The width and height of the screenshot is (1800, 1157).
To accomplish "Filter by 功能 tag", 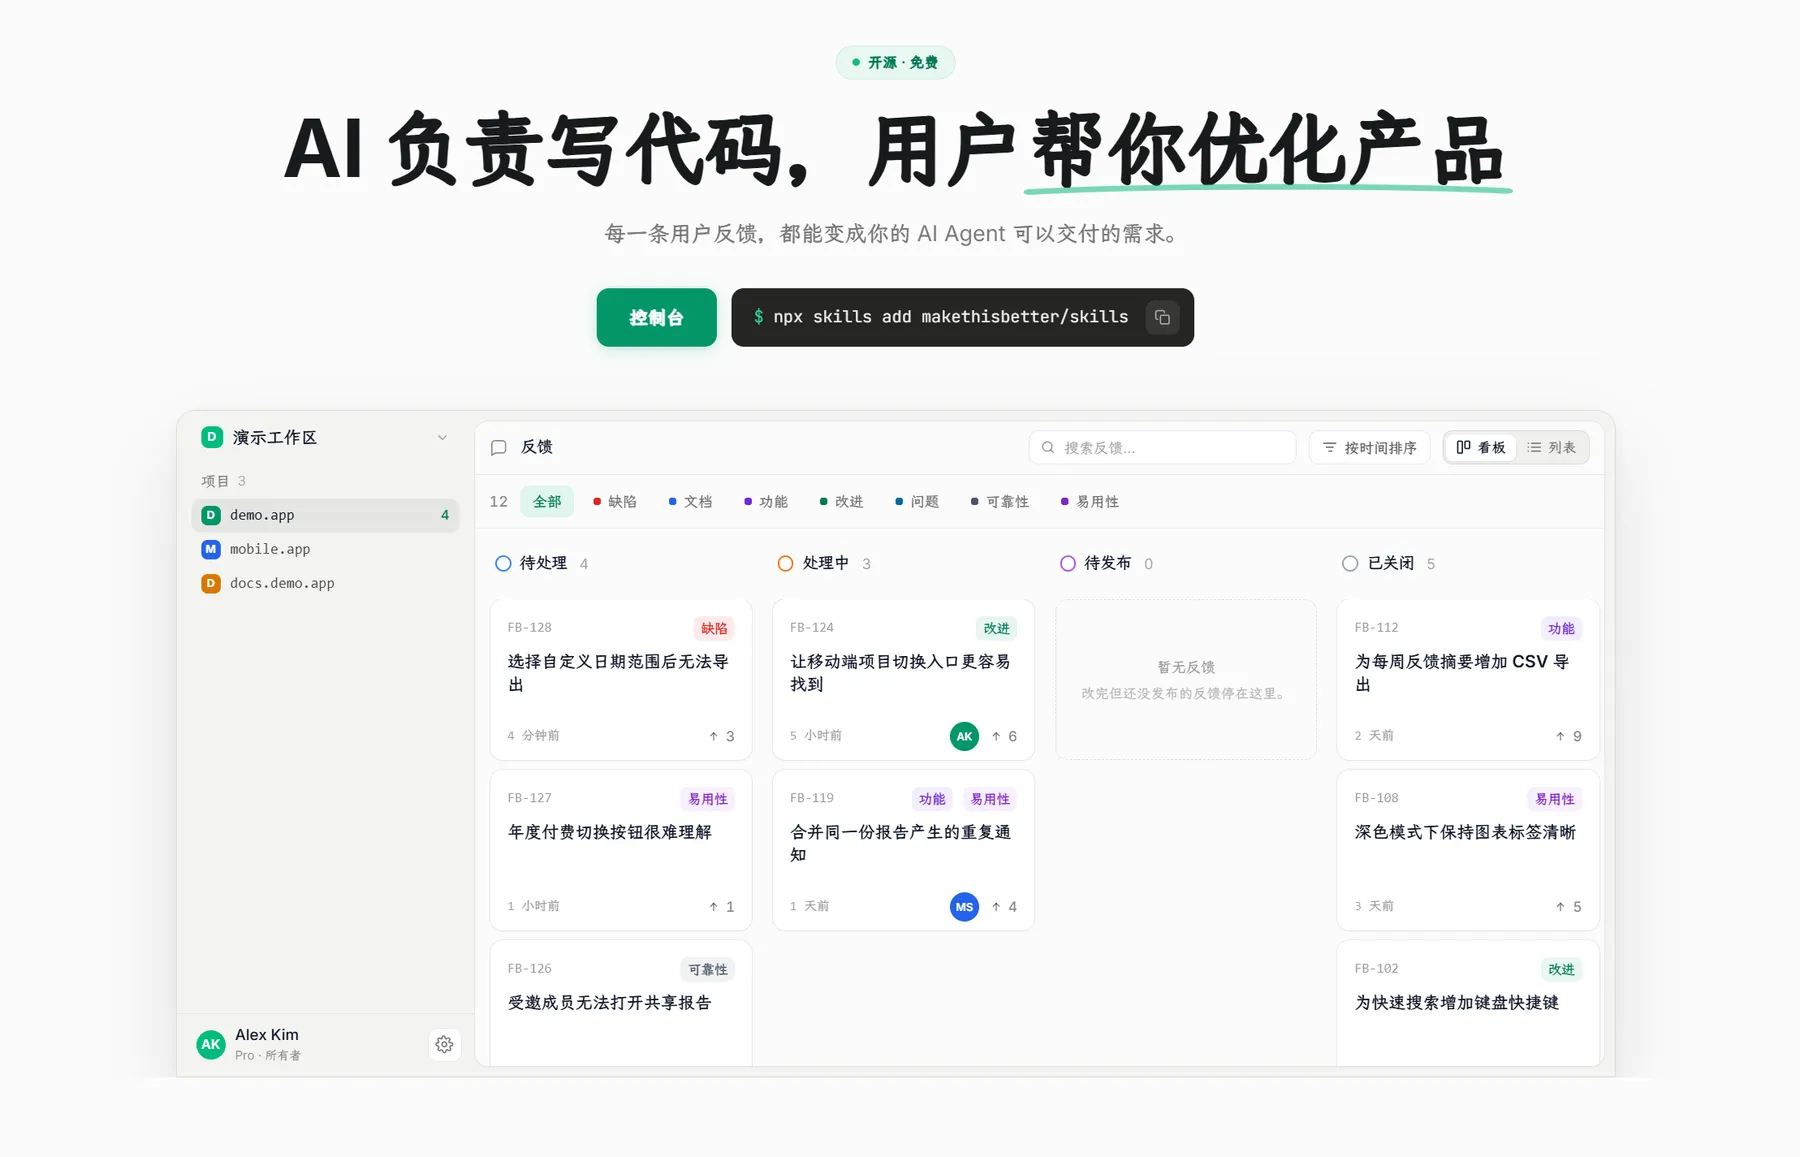I will click(x=766, y=502).
